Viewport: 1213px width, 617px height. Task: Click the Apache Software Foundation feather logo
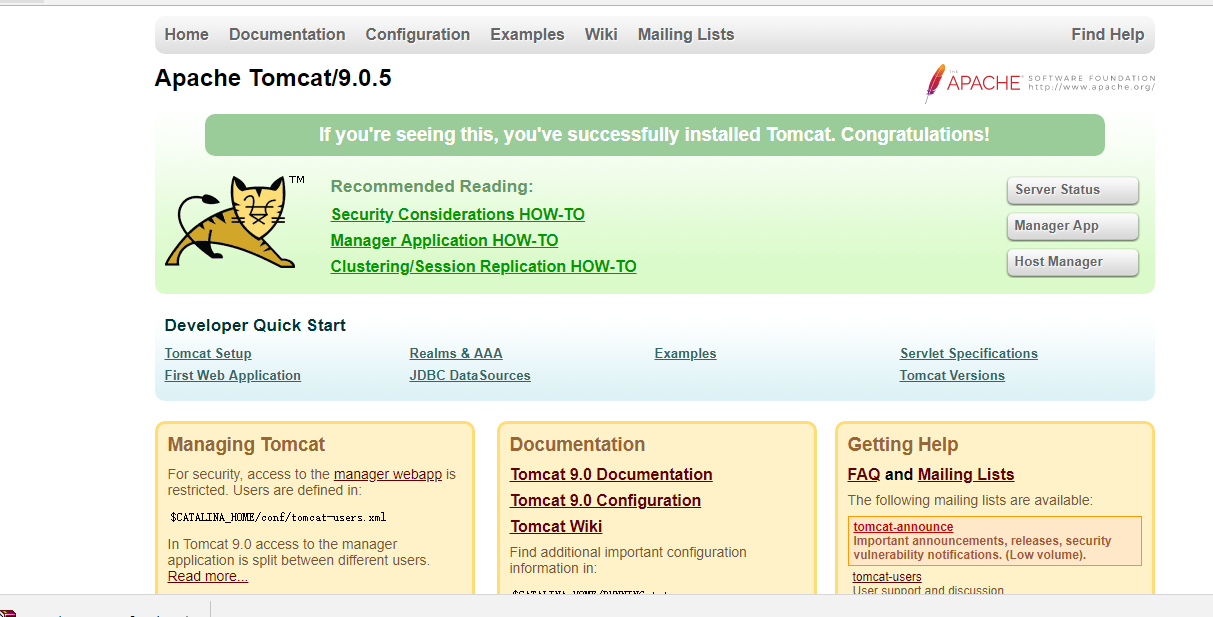[1039, 83]
